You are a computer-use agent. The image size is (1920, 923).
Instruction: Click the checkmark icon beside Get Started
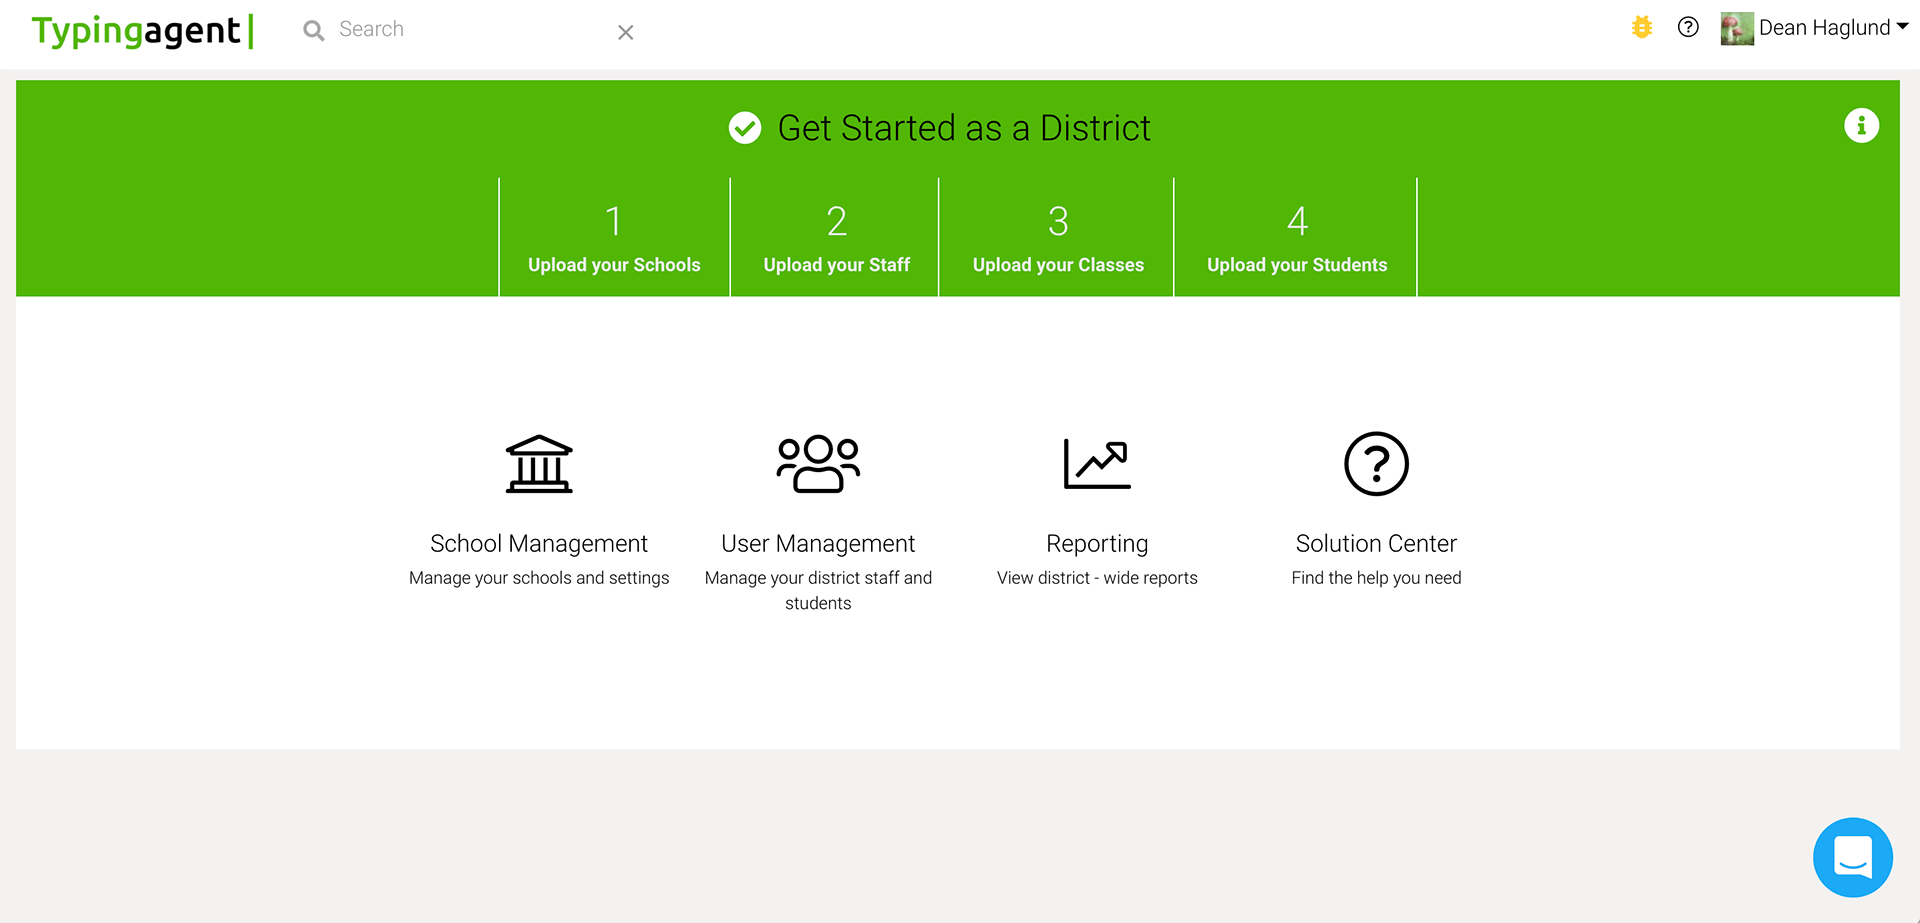point(745,128)
